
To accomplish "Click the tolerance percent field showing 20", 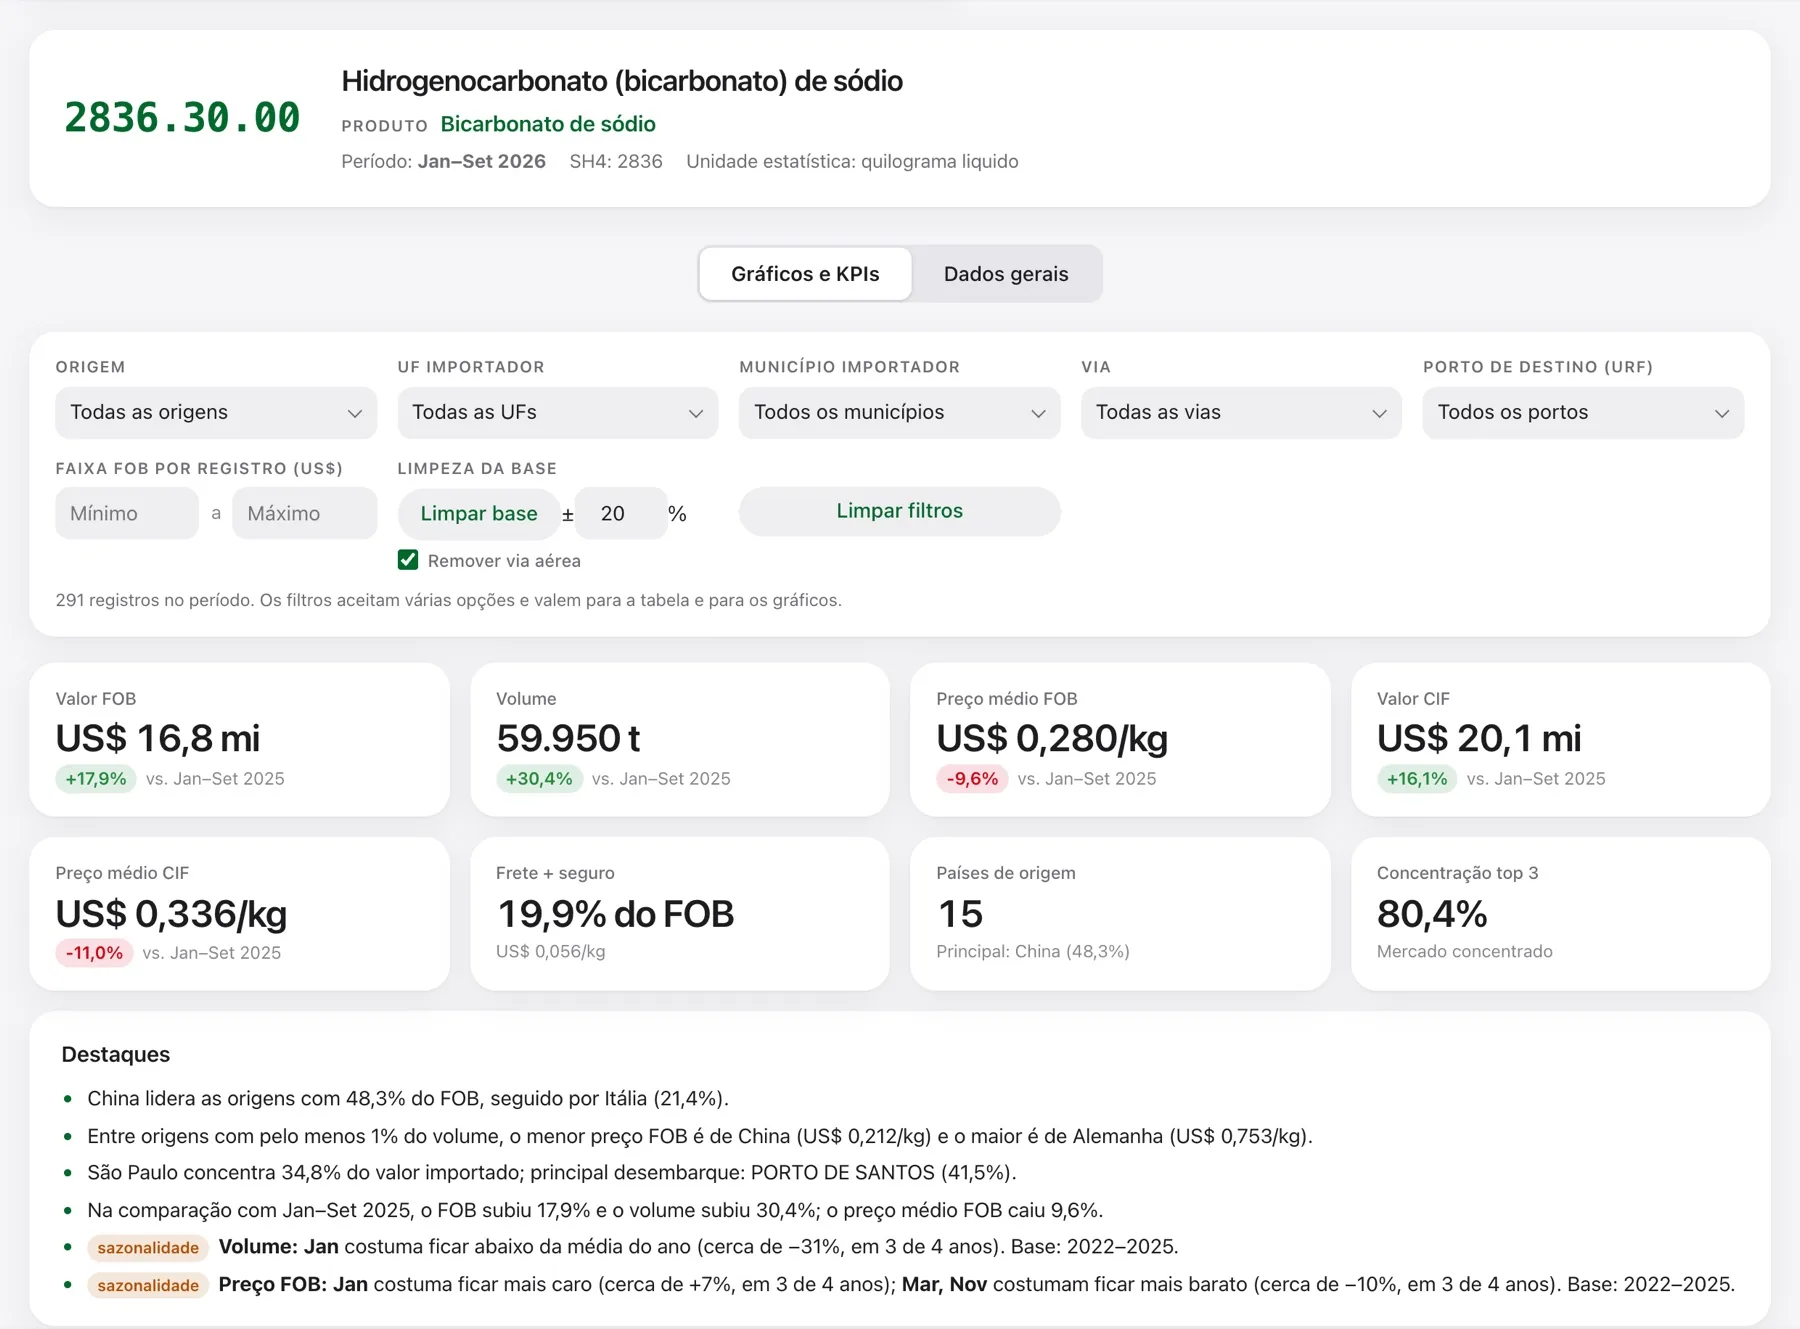I will tap(620, 514).
